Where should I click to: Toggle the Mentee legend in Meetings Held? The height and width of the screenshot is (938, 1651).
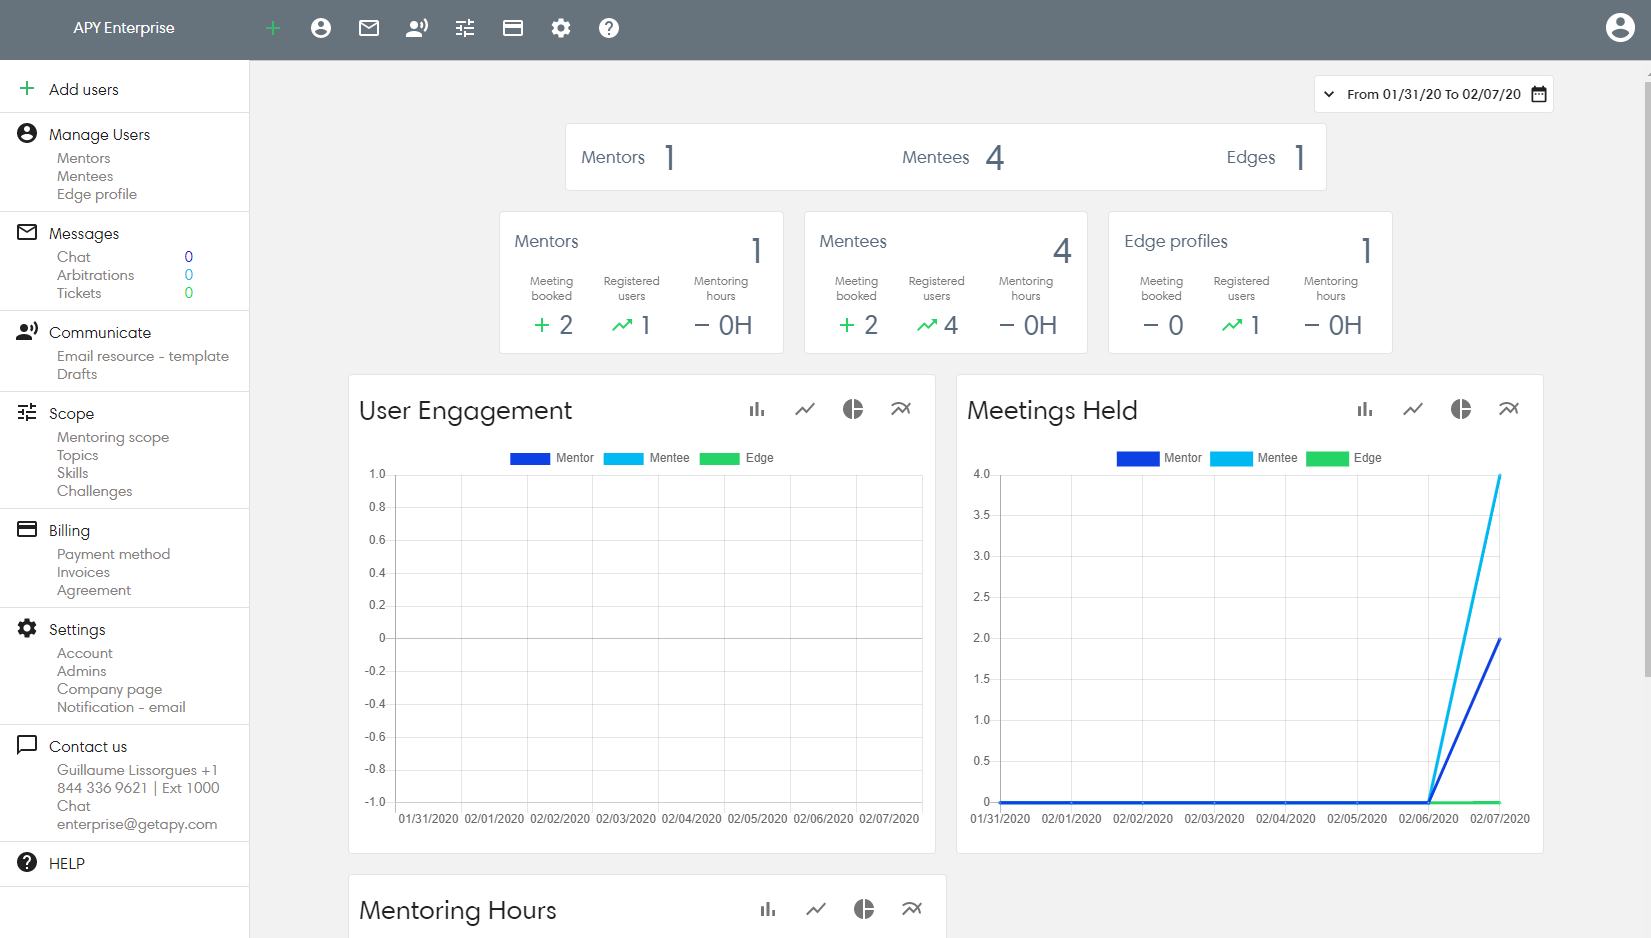[x=1254, y=458]
